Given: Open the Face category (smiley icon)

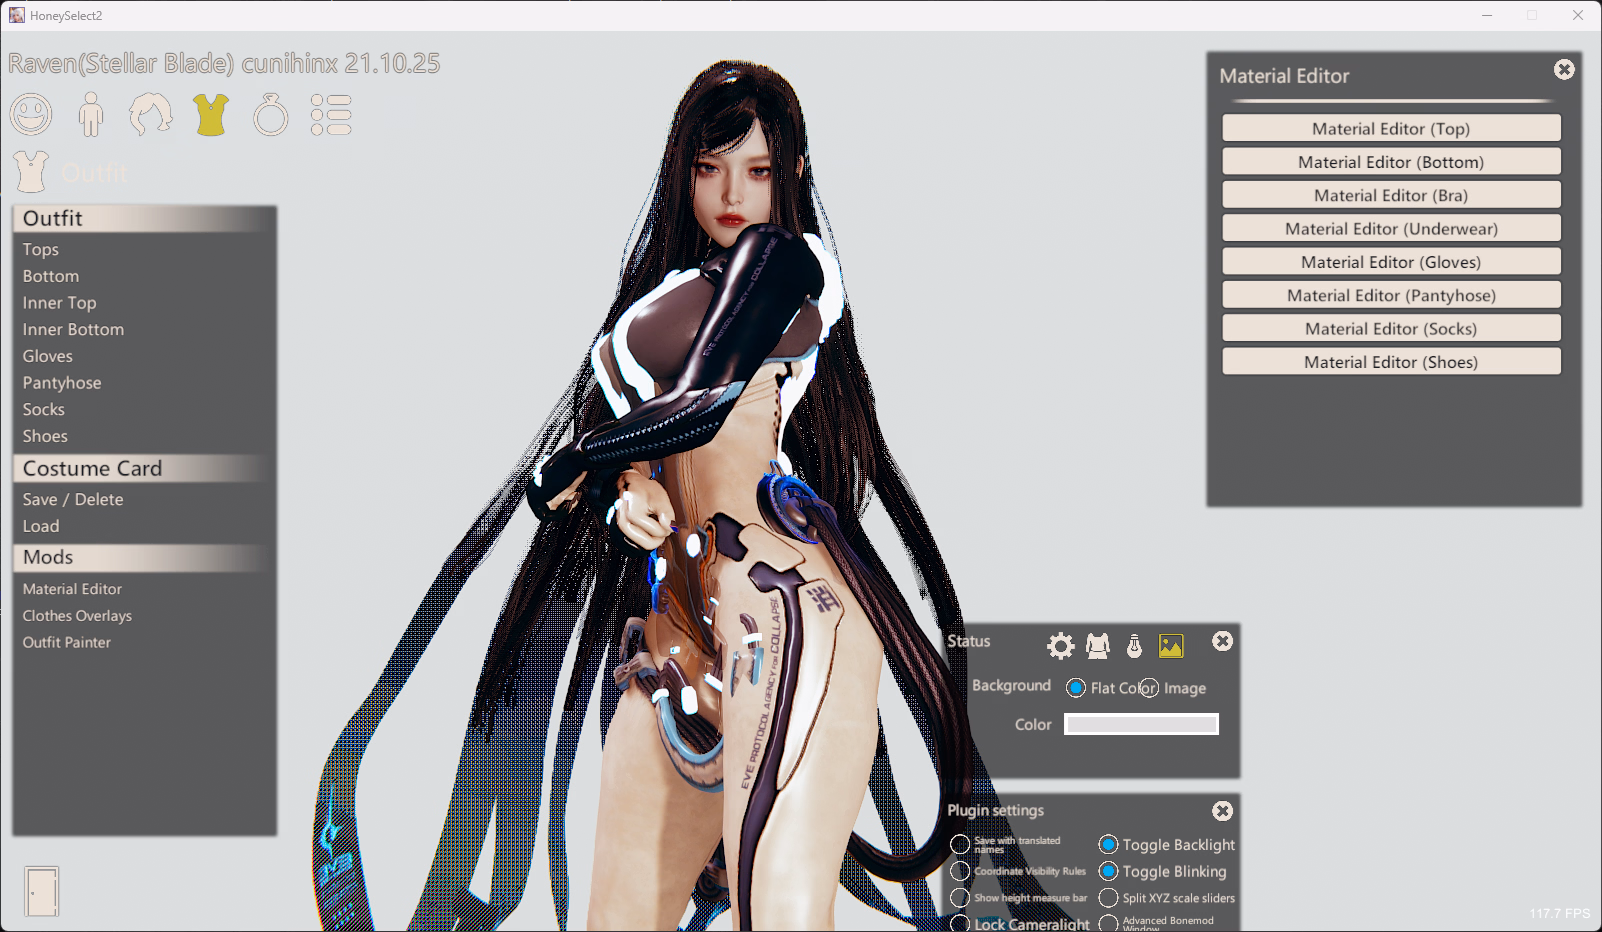Looking at the screenshot, I should tap(31, 115).
